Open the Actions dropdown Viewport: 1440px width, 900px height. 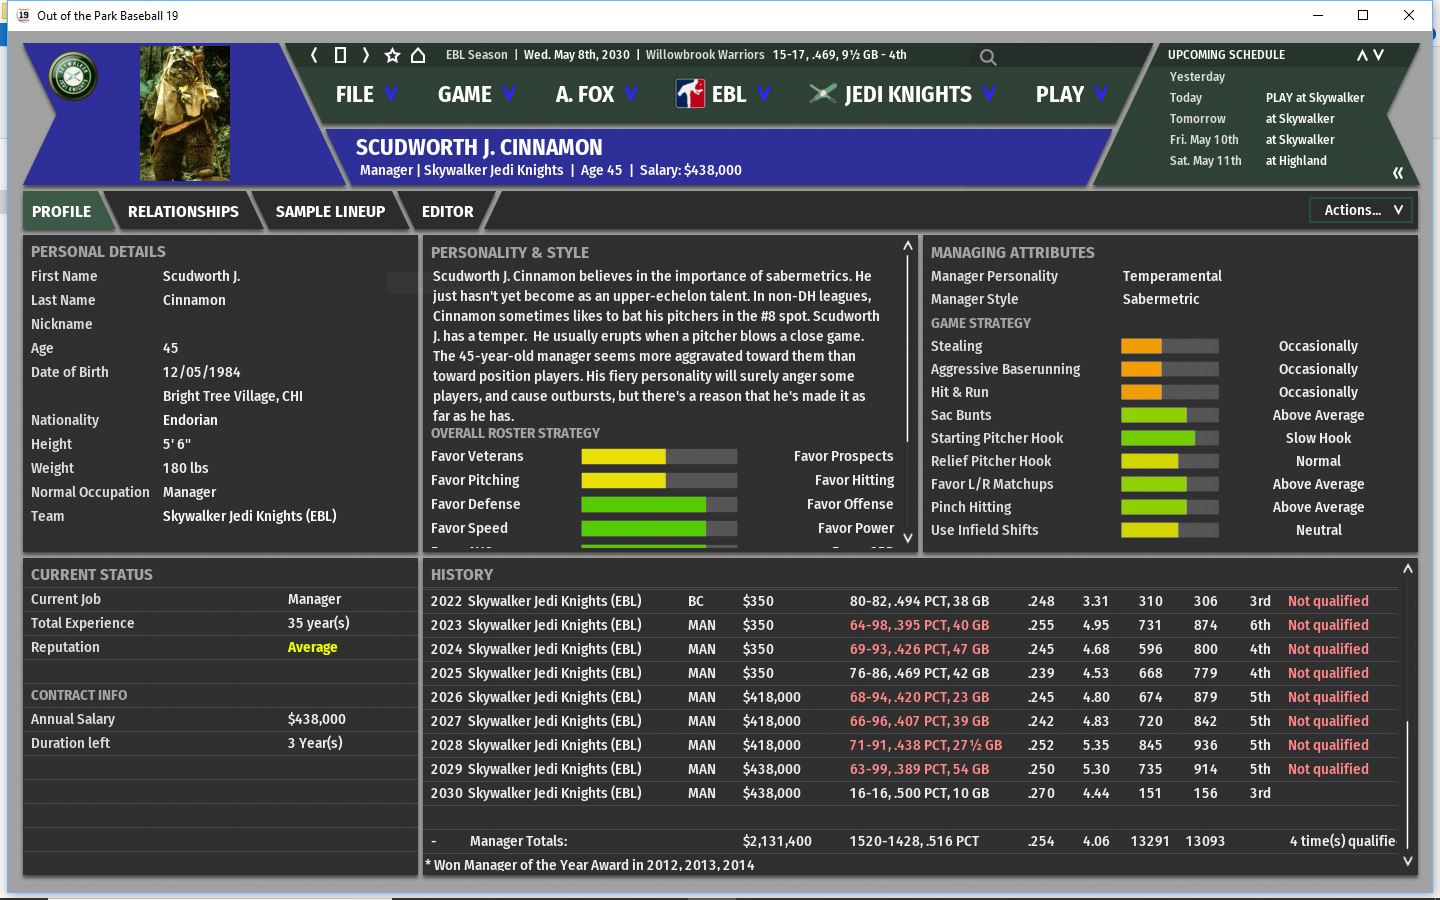pos(1362,210)
